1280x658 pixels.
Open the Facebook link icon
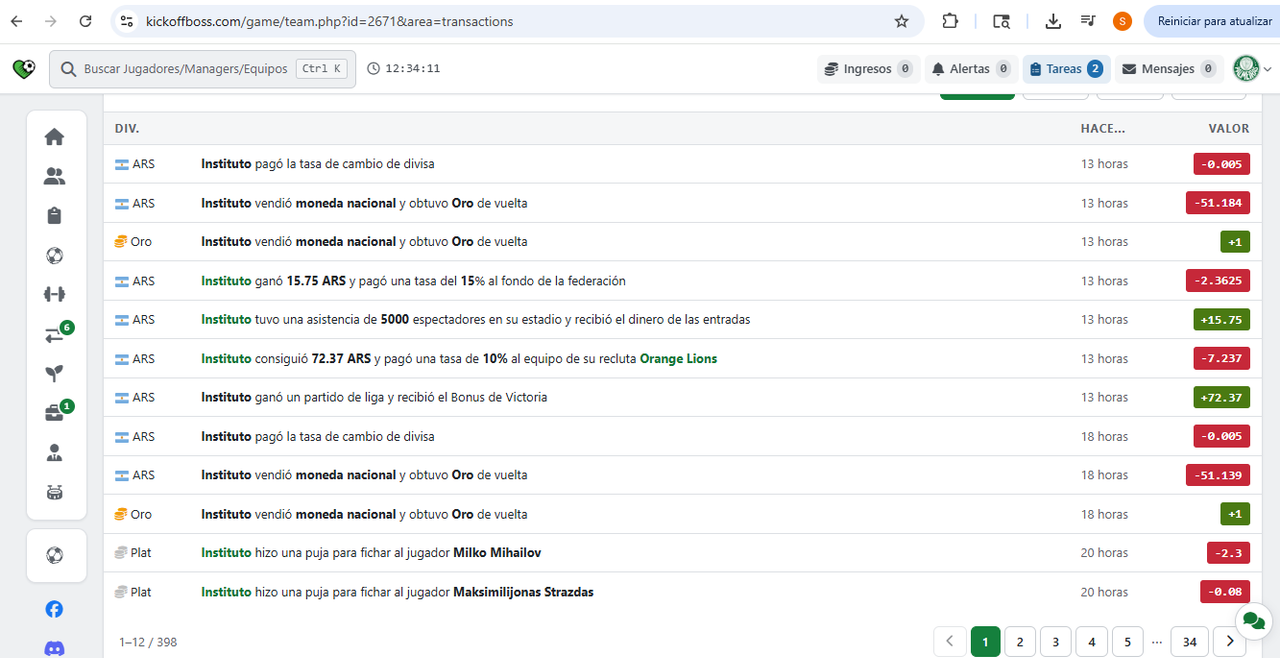(54, 609)
